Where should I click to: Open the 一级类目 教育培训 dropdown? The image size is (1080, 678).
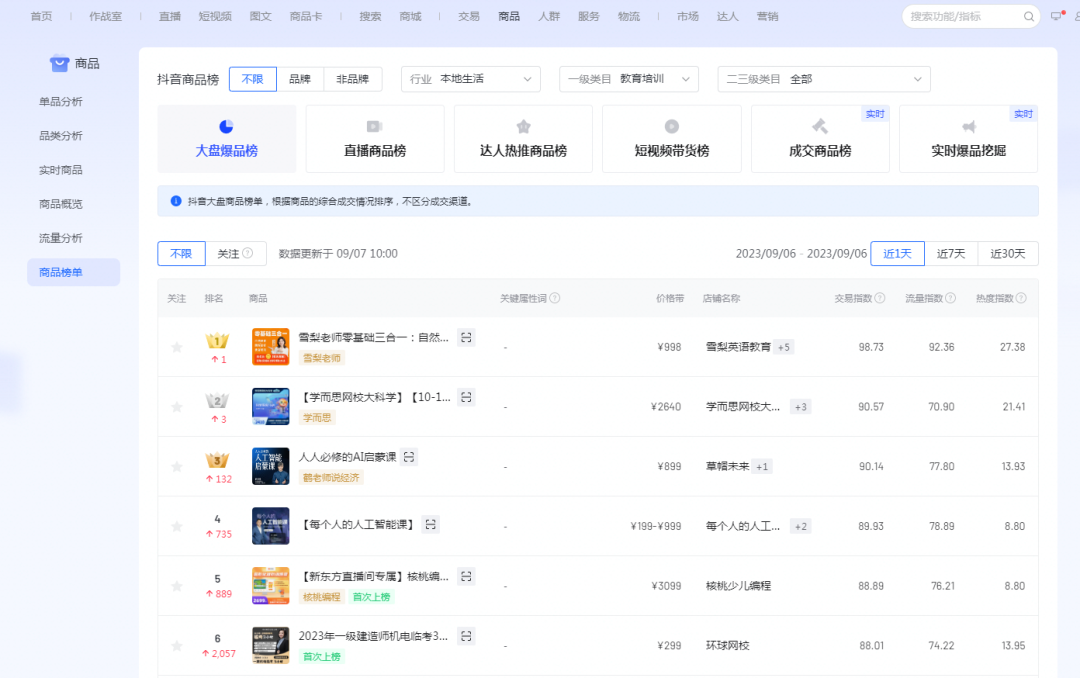629,79
